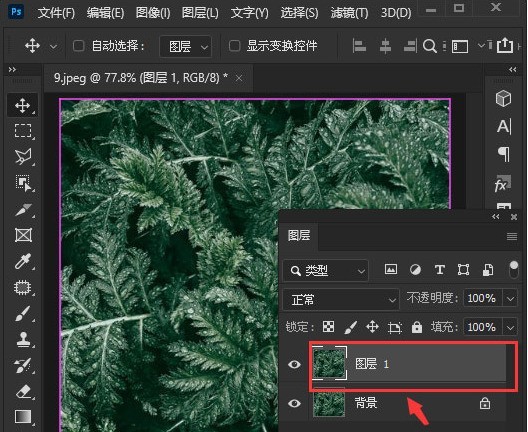This screenshot has width=528, height=432.
Task: Open the 文字(Y) menu
Action: click(x=250, y=13)
